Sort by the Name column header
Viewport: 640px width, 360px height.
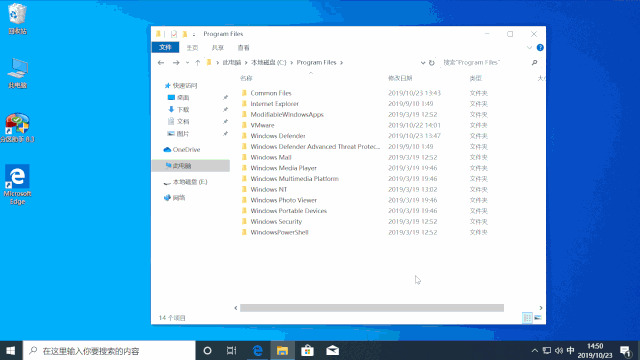pyautogui.click(x=246, y=78)
